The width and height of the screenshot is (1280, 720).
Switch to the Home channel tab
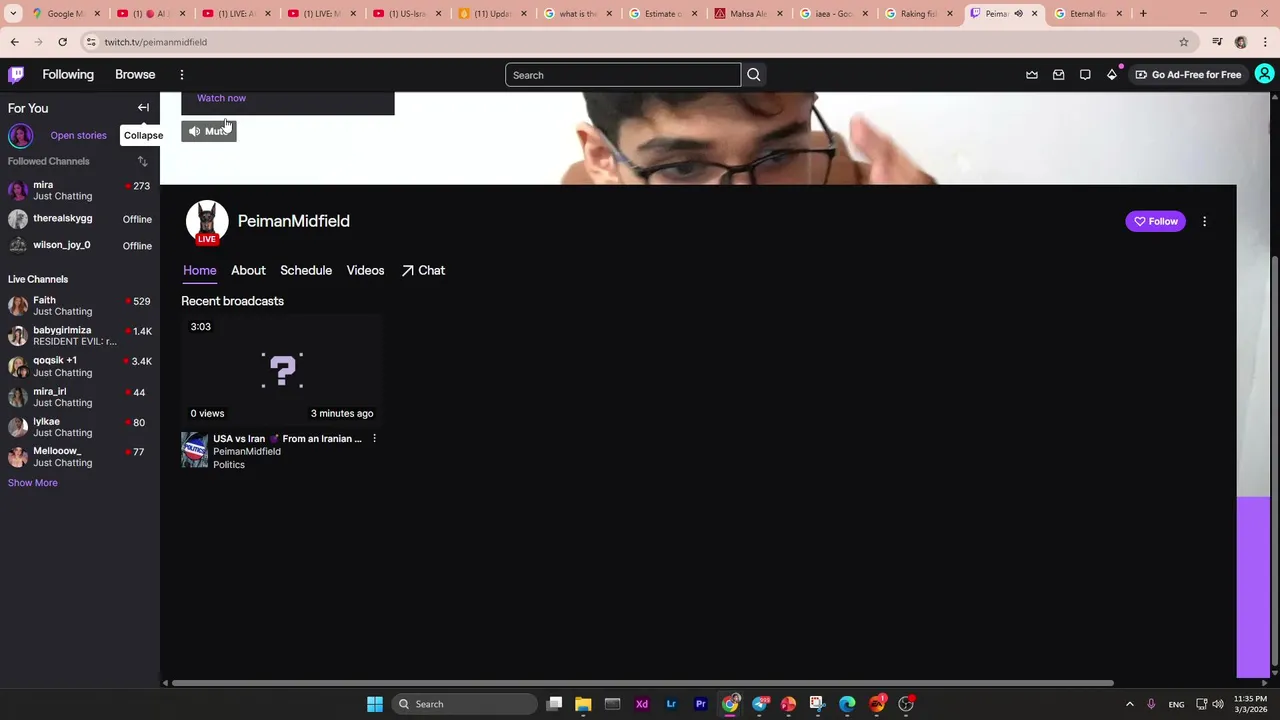(199, 270)
